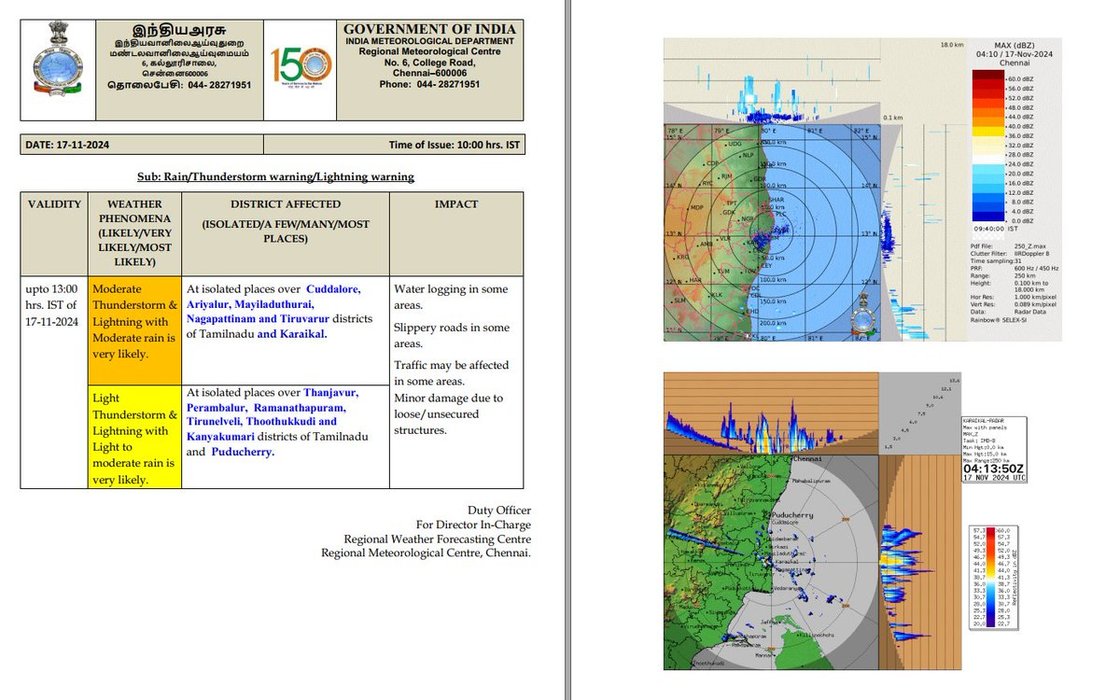Click the 'Sub: Rain/Thunderstorm warning/Lightning warning' line

click(276, 176)
